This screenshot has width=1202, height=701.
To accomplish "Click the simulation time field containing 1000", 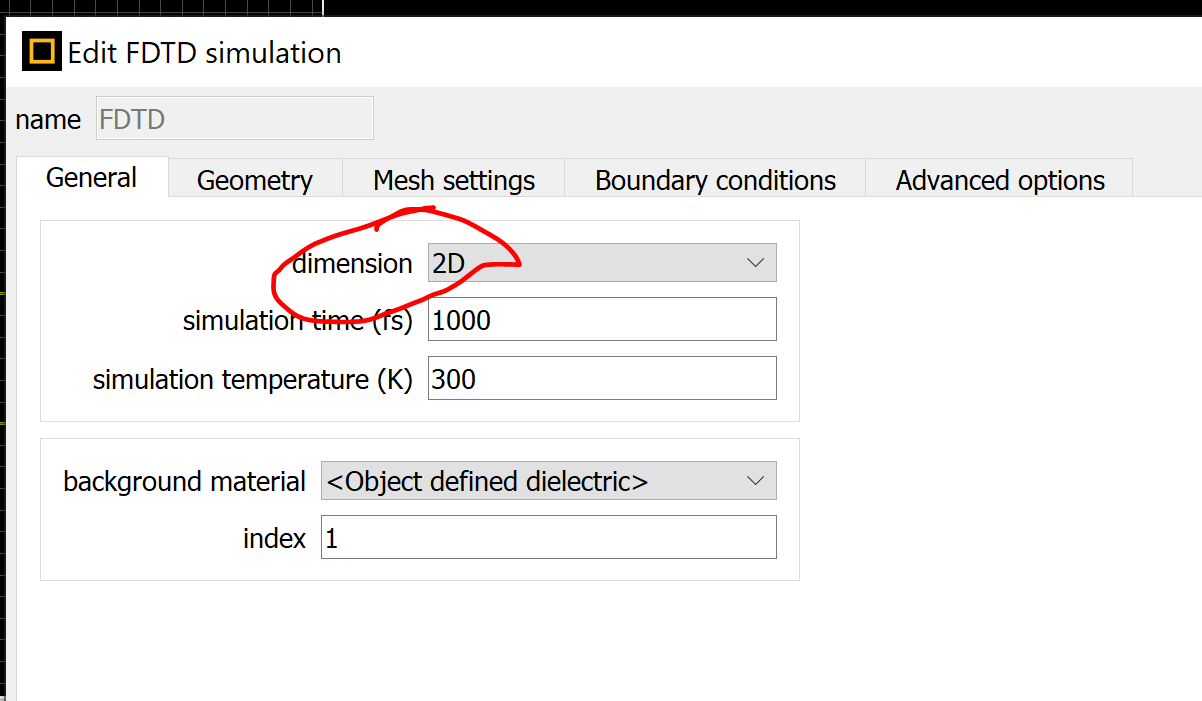I will pyautogui.click(x=602, y=321).
